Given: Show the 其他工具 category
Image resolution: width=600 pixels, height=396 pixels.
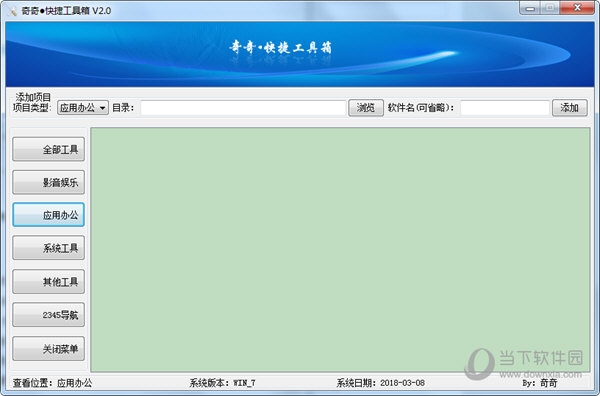Looking at the screenshot, I should (49, 282).
